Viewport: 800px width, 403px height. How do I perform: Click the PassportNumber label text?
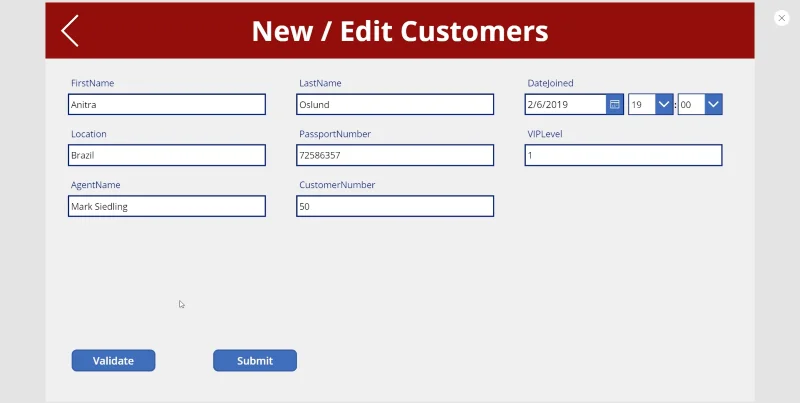[335, 134]
